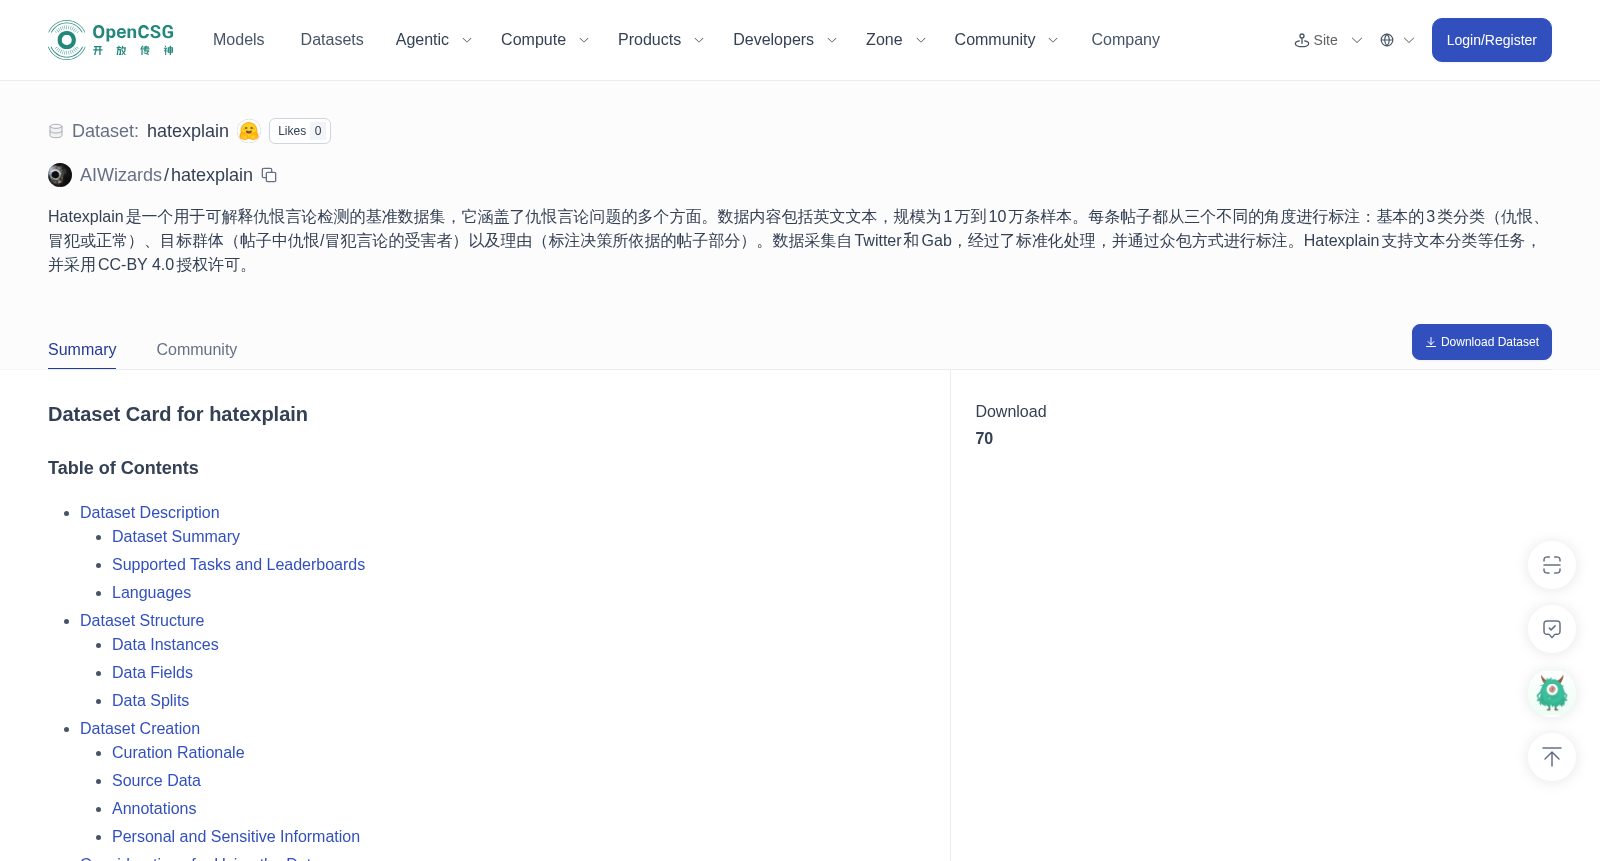This screenshot has width=1600, height=861.
Task: Expand the Community nav menu chevron
Action: pyautogui.click(x=1053, y=40)
